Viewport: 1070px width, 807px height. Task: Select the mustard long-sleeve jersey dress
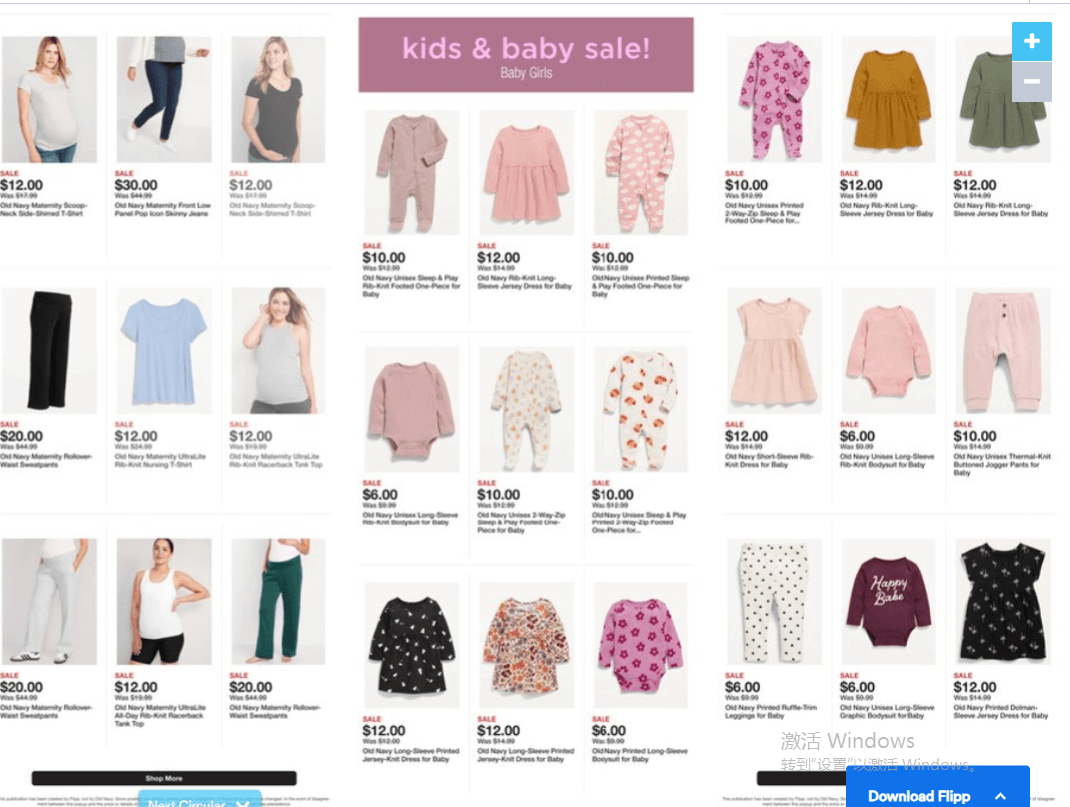888,100
